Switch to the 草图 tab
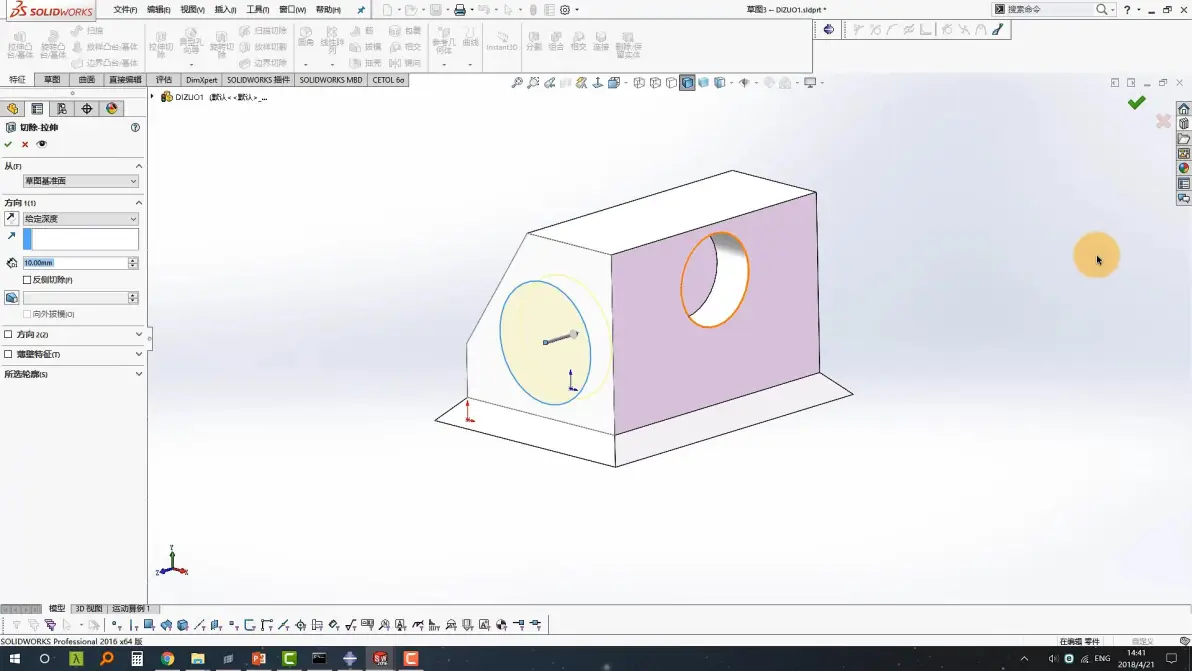Screen dimensions: 1192x671 [x=52, y=80]
